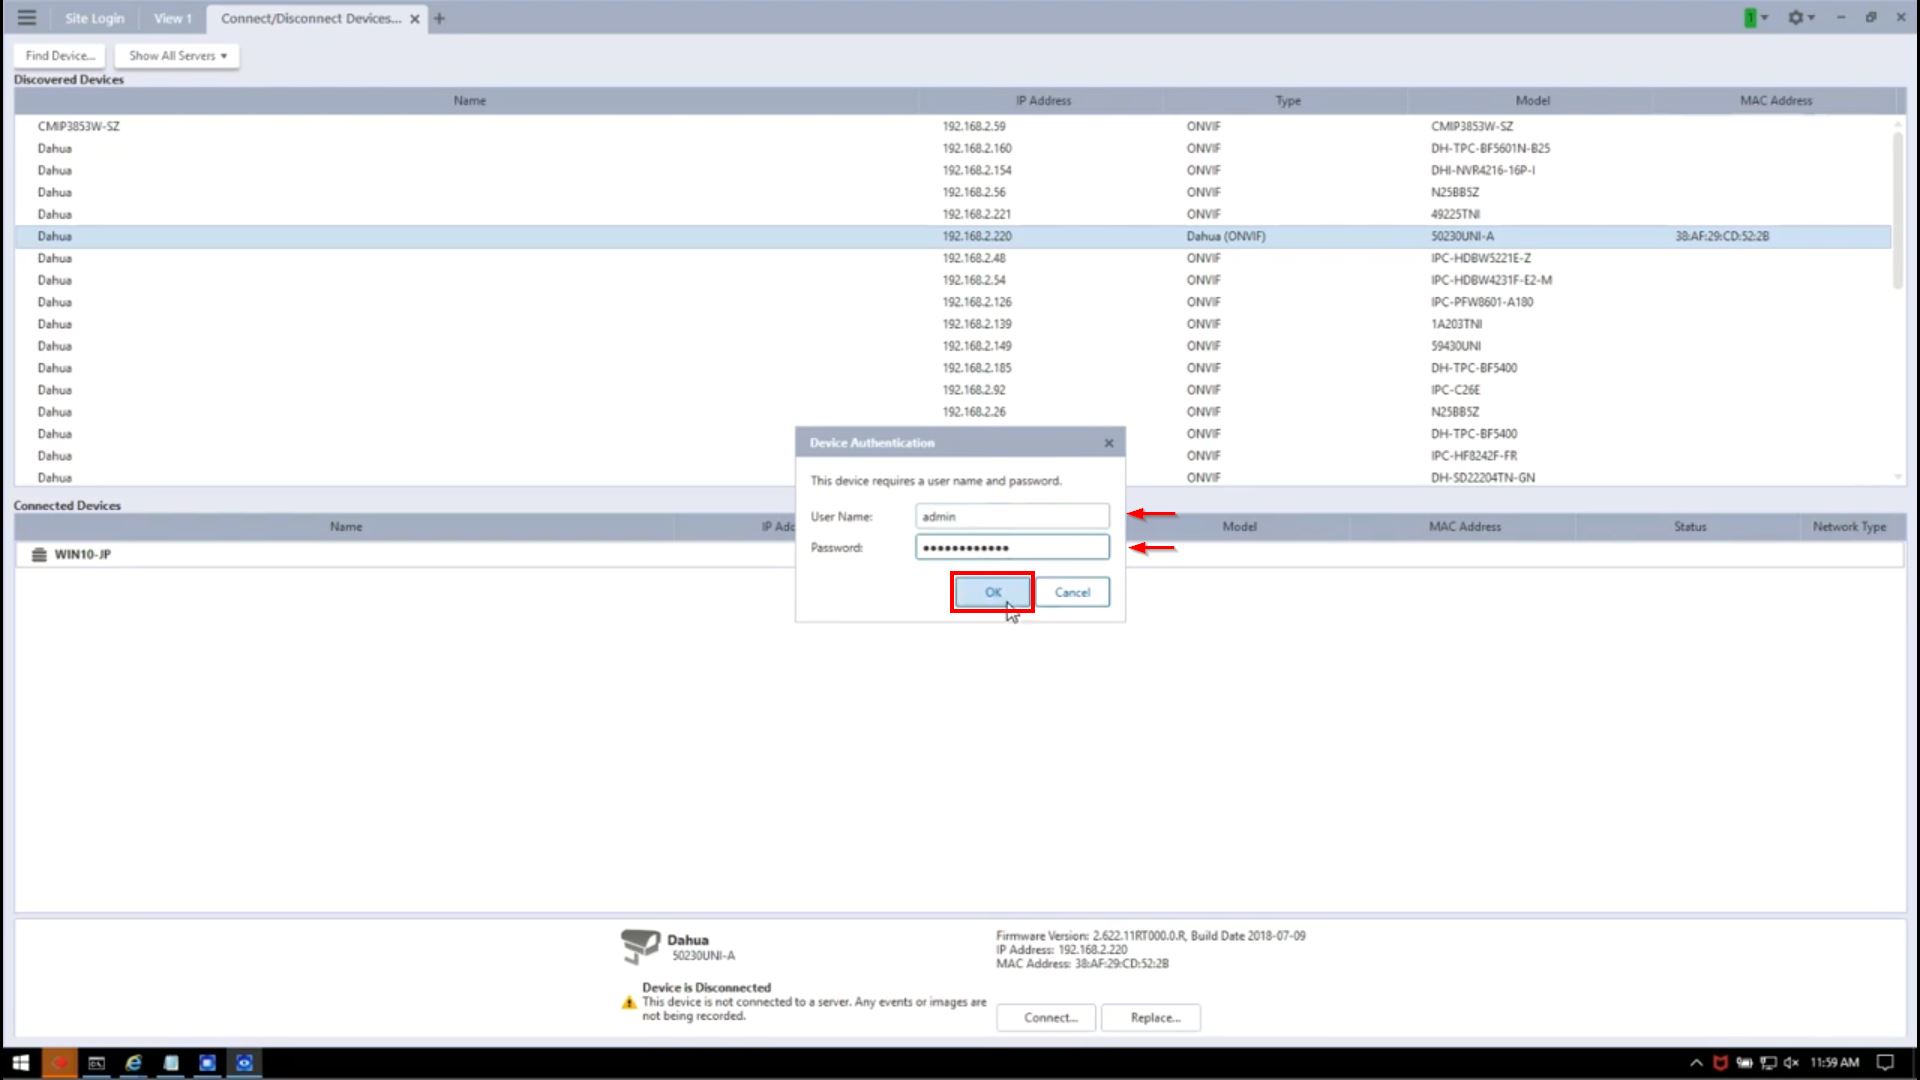1920x1080 pixels.
Task: Expand the settings gear dropdown
Action: 1801,18
